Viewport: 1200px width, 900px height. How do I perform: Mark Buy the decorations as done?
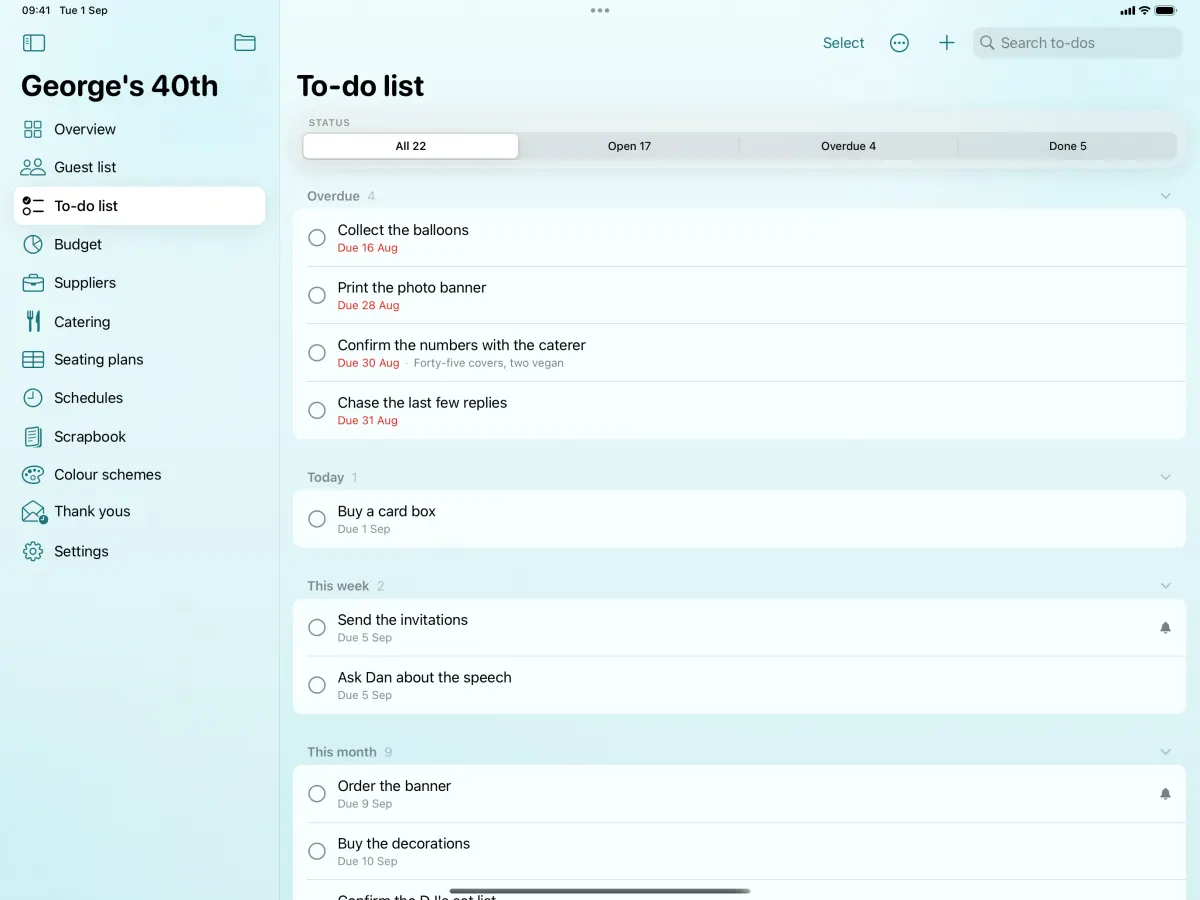[x=317, y=851]
